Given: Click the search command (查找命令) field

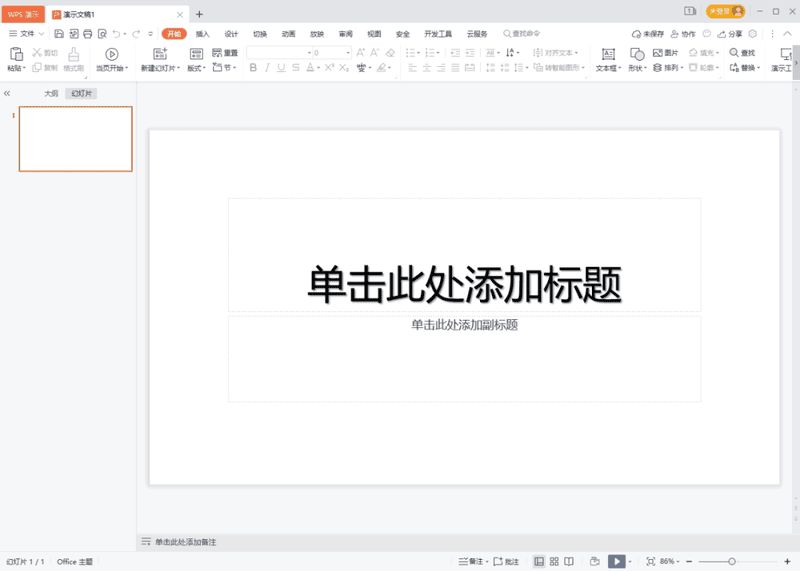Looking at the screenshot, I should 521,34.
